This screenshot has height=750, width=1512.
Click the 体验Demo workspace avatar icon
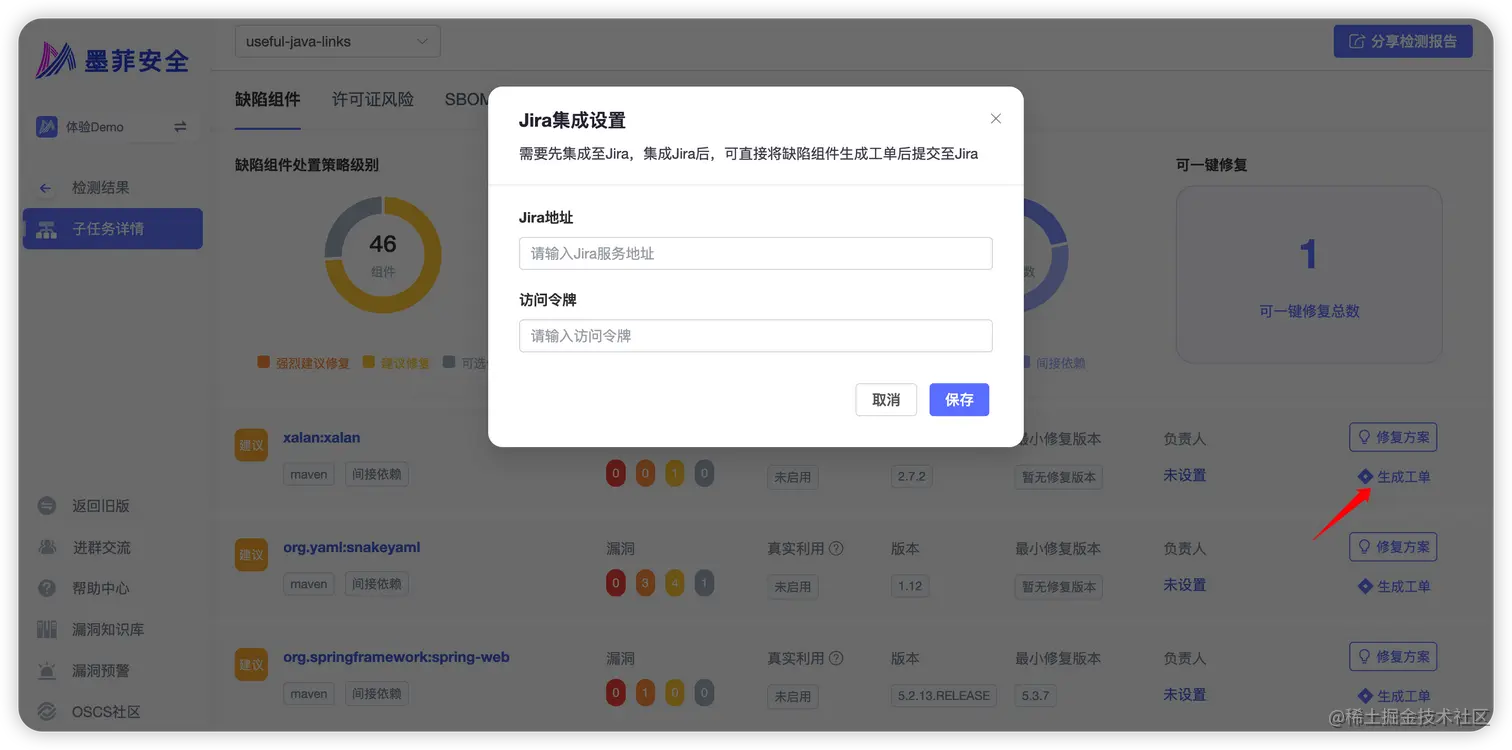pos(46,127)
